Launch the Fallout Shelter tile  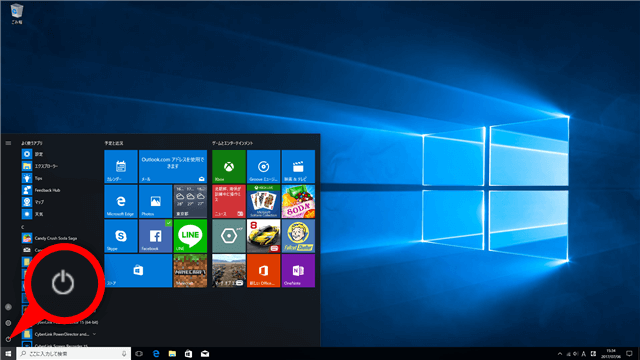tap(298, 236)
